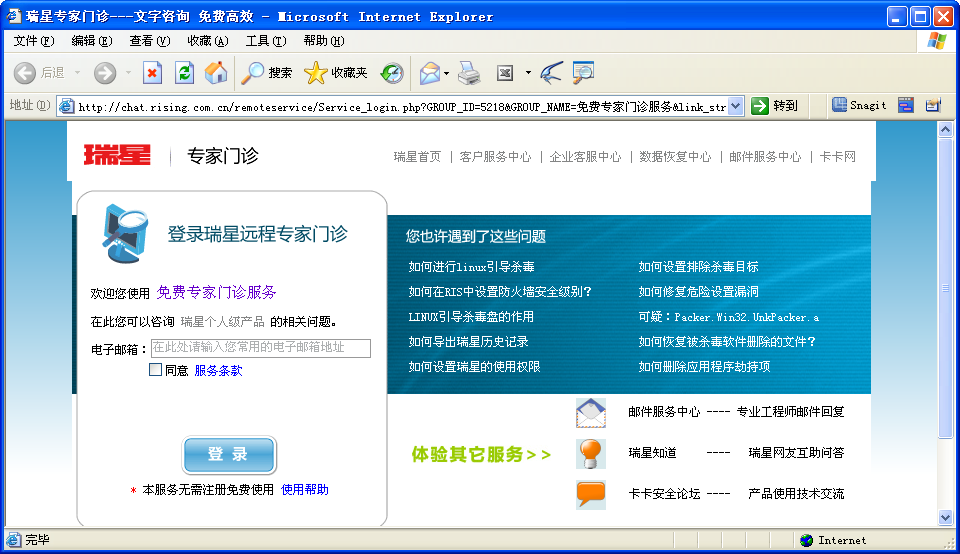This screenshot has height=554, width=960.
Task: Click the Snagit toolbar button
Action: click(859, 105)
